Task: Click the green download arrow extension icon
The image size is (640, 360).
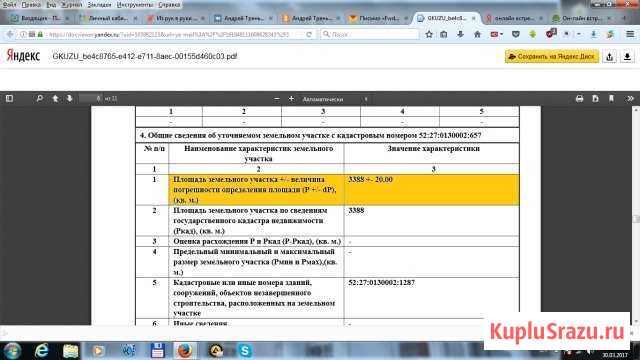Action: pos(533,35)
